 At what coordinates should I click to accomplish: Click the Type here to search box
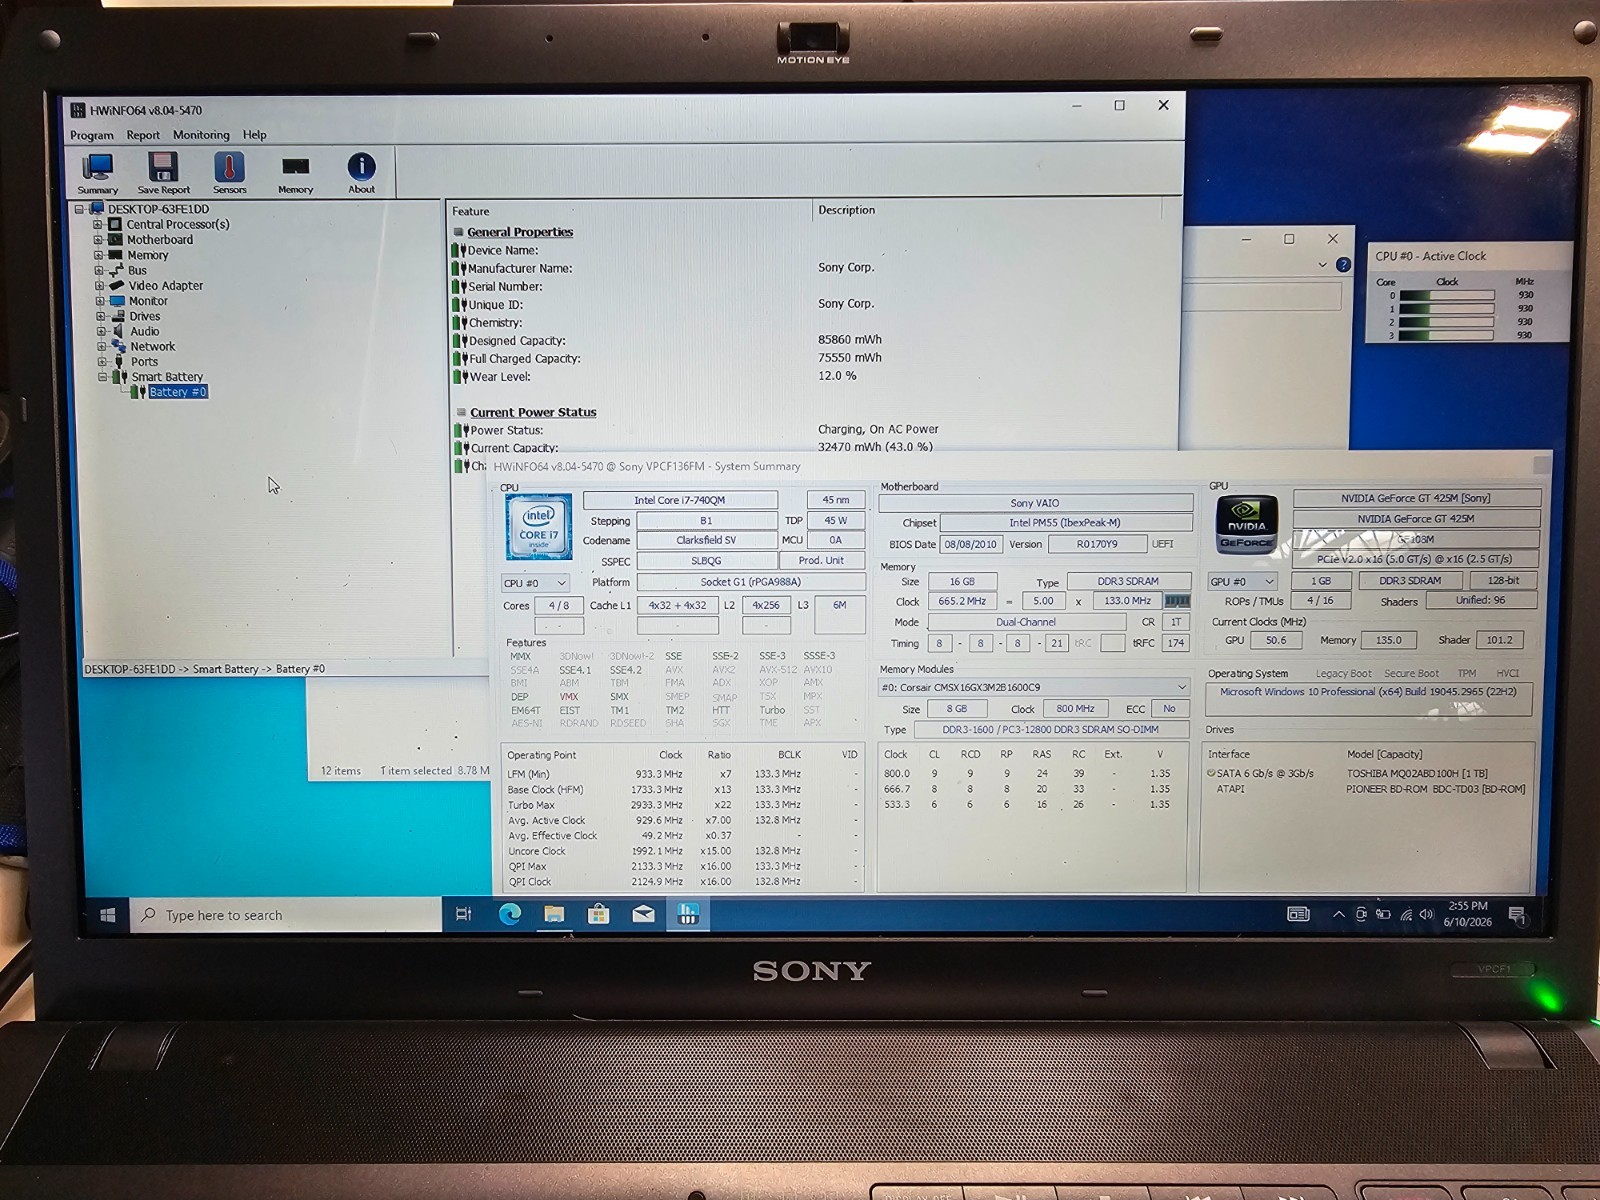[x=286, y=914]
